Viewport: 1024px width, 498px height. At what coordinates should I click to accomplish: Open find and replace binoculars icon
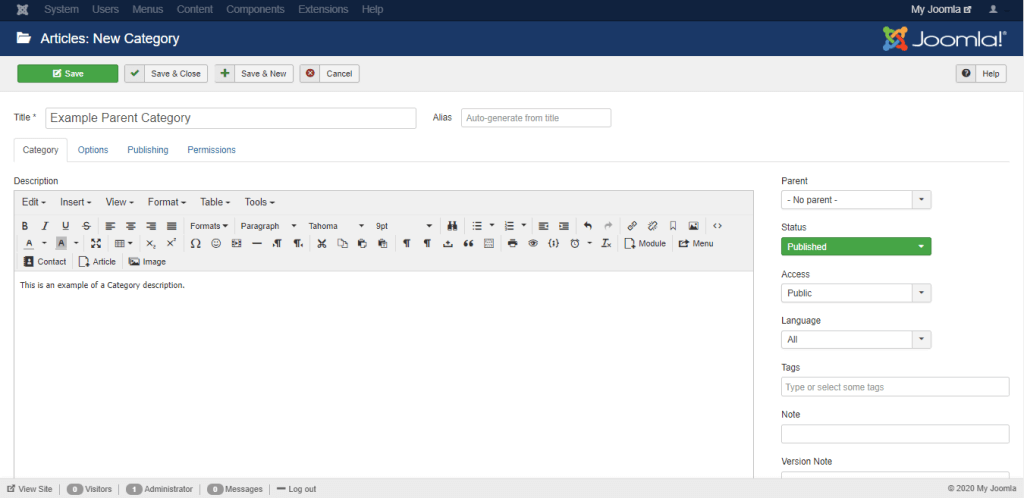point(451,226)
